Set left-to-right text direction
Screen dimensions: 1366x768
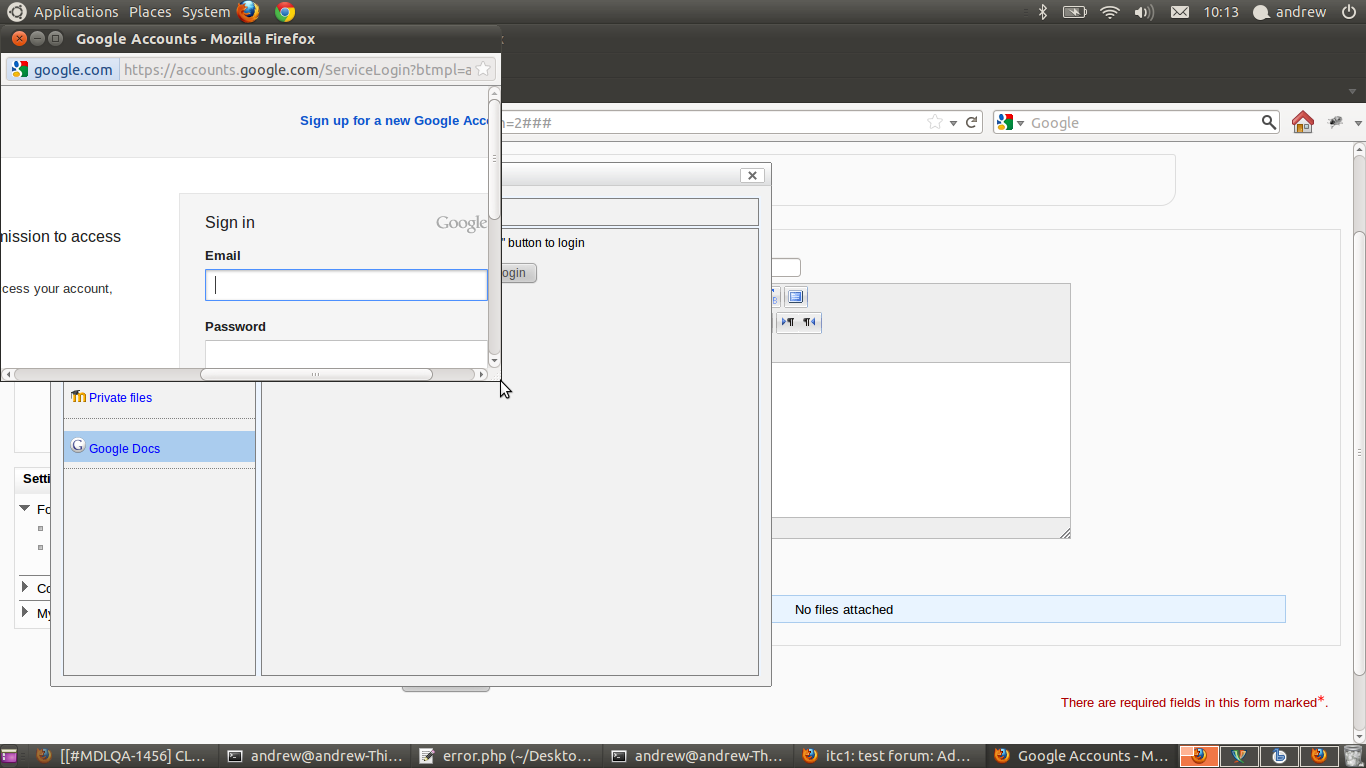788,322
